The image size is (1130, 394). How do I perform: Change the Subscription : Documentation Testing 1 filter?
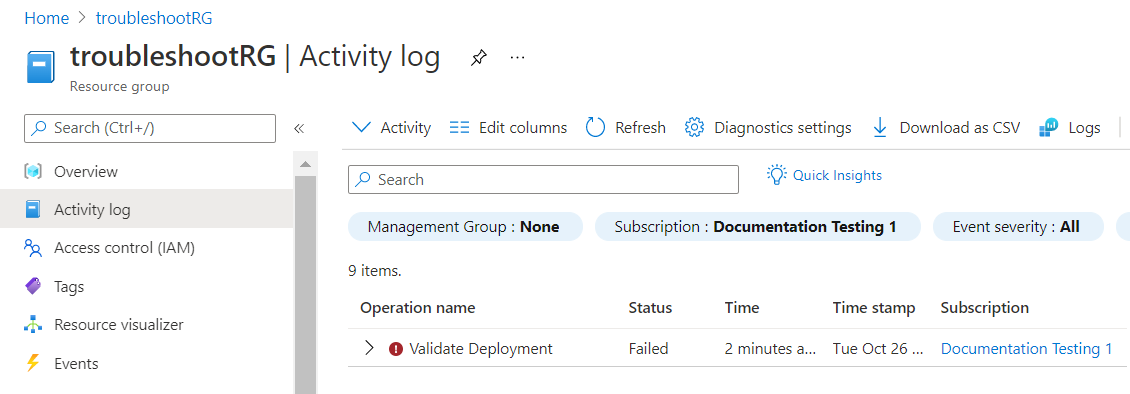coord(757,227)
